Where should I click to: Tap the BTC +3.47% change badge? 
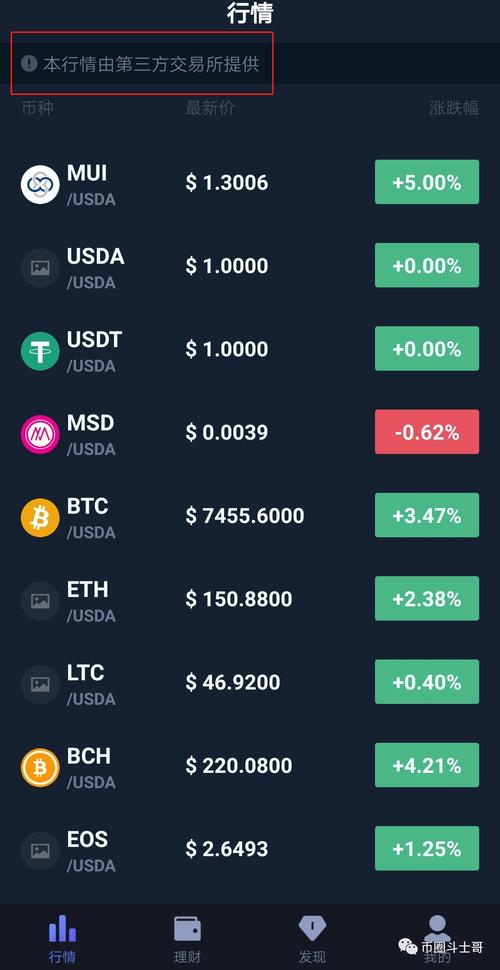pos(427,515)
